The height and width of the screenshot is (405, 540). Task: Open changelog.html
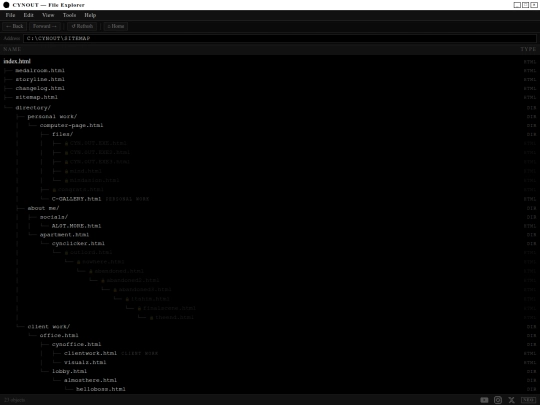tap(40, 89)
